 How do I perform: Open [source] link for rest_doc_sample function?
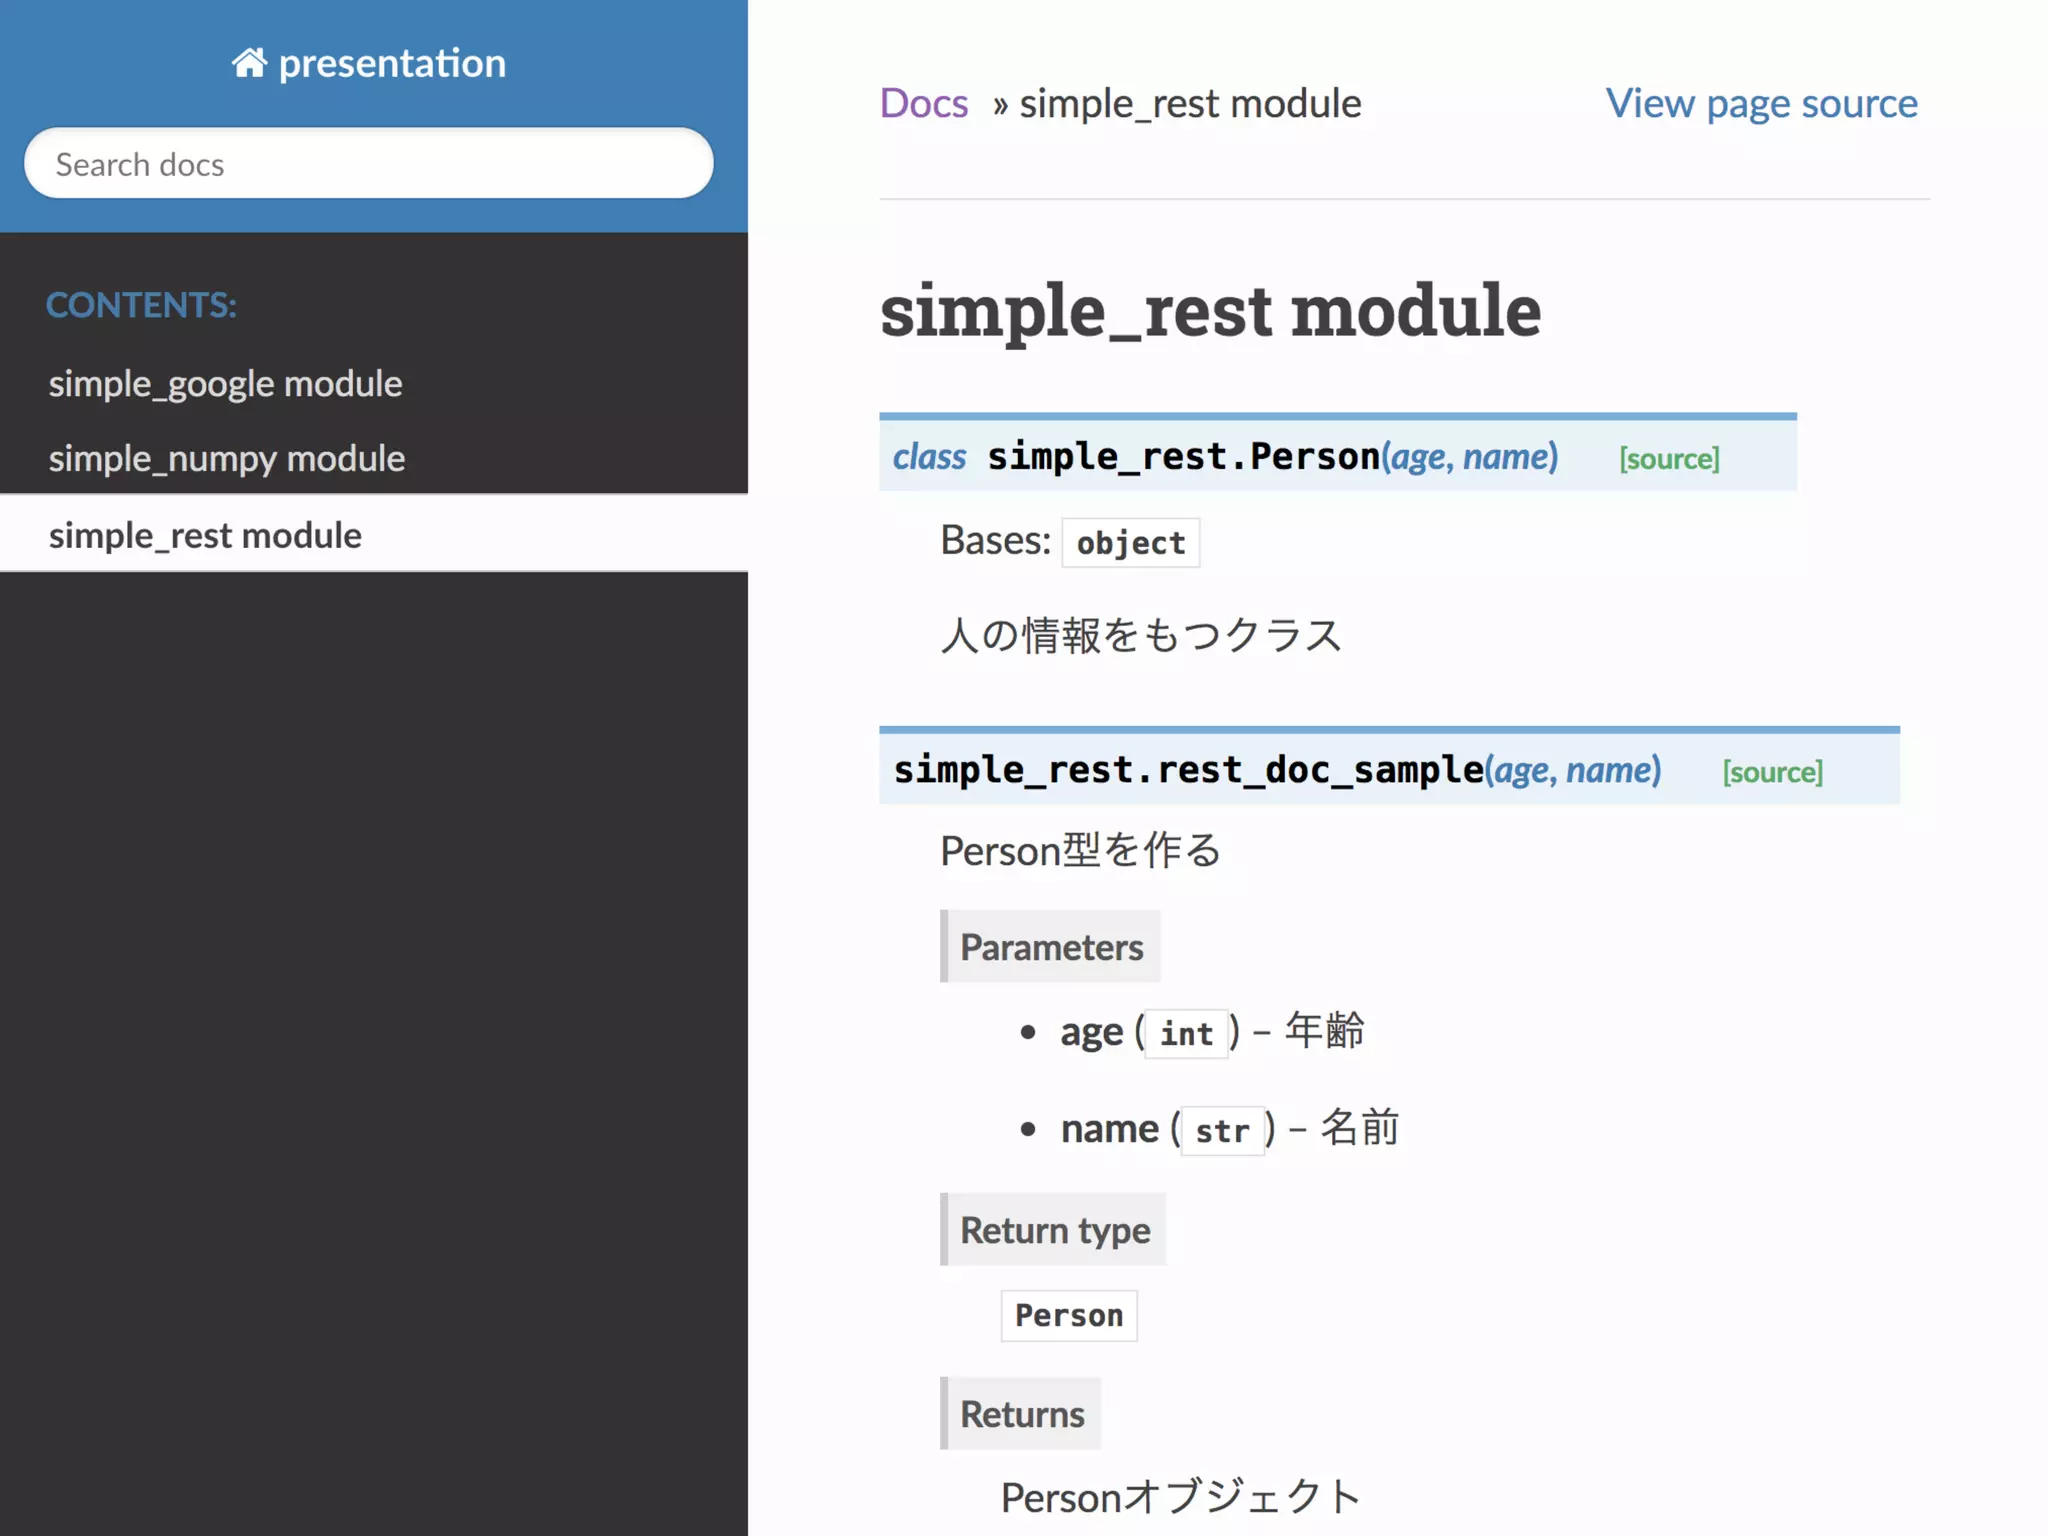pyautogui.click(x=1773, y=772)
